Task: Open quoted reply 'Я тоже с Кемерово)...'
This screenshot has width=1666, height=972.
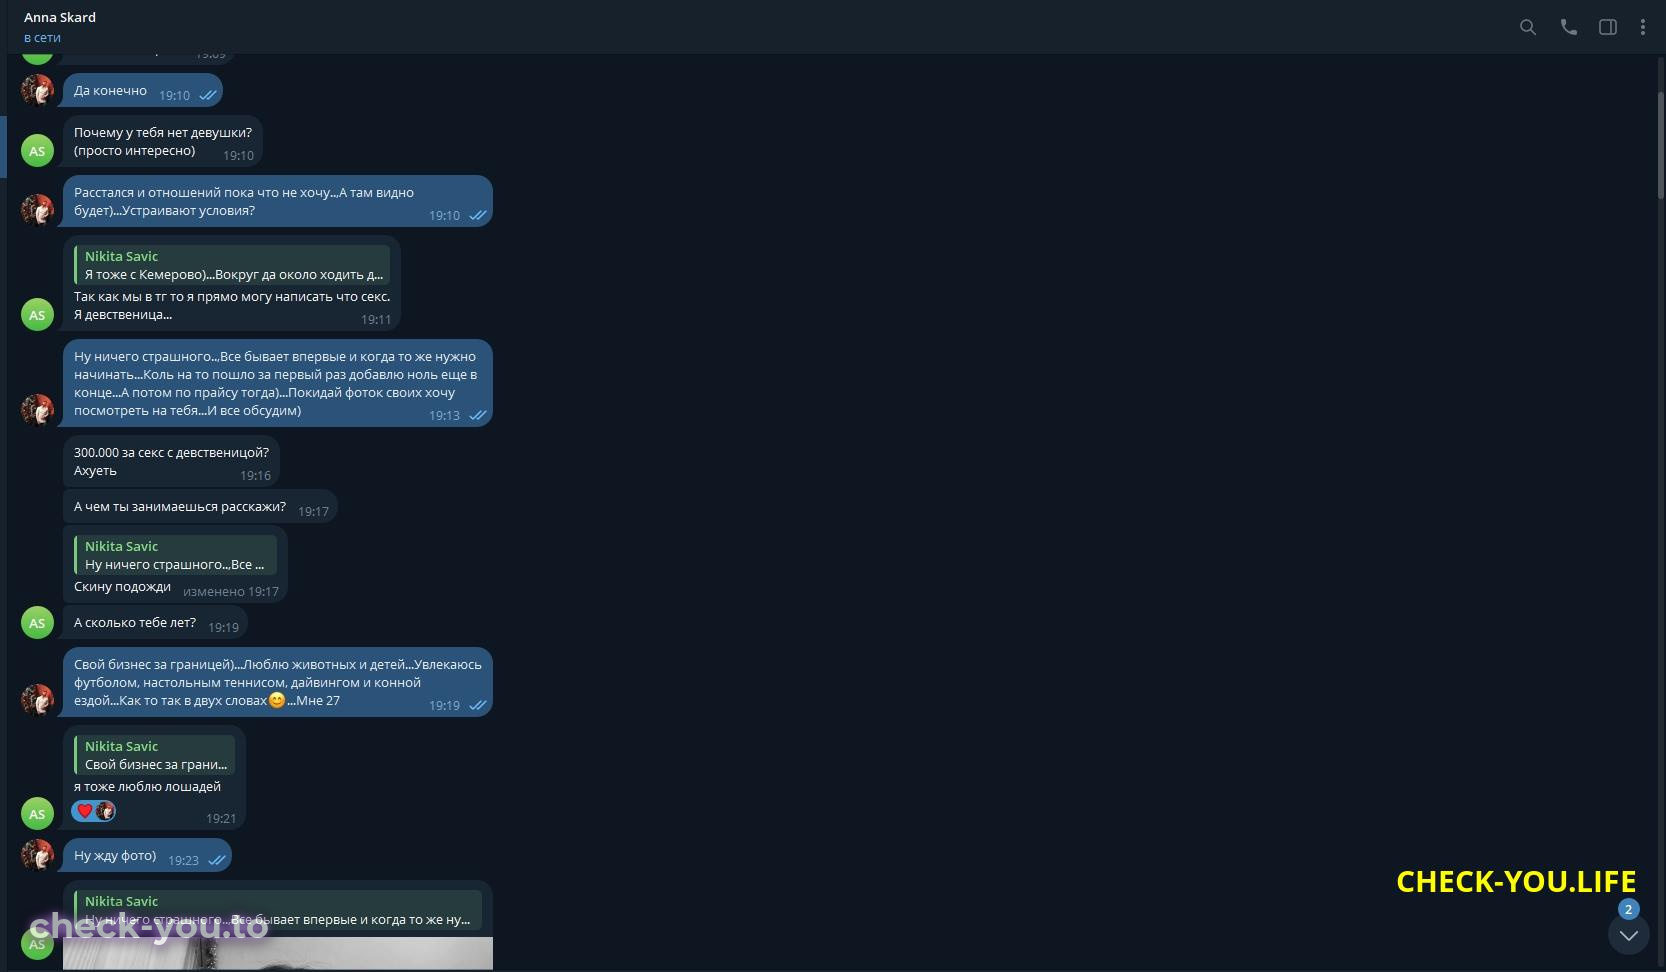Action: click(232, 265)
